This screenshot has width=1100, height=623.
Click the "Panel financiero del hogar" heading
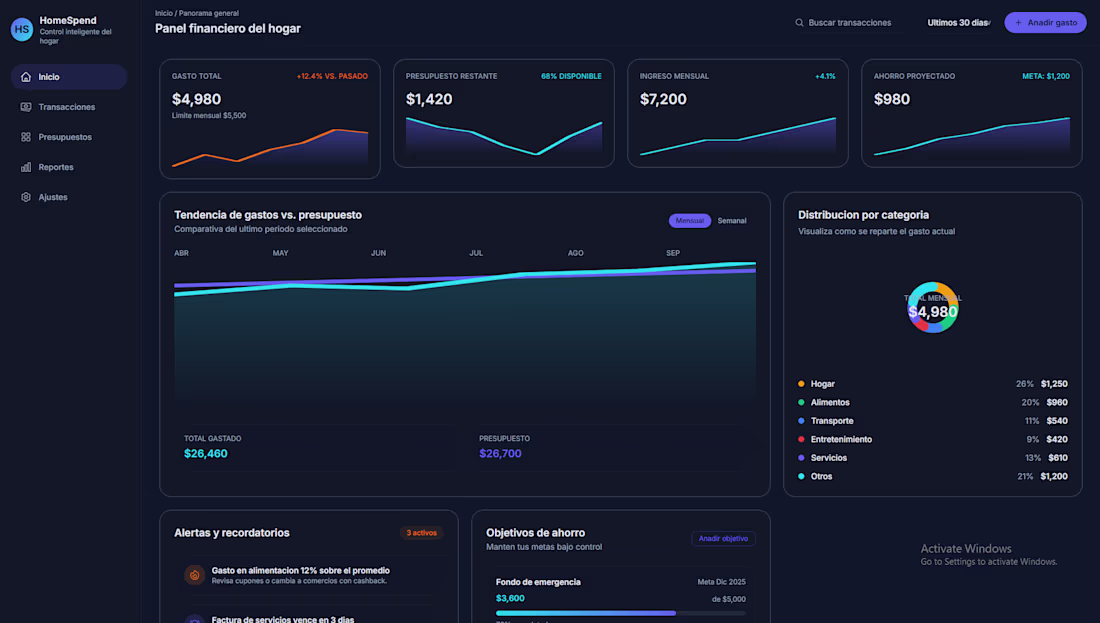coord(228,29)
